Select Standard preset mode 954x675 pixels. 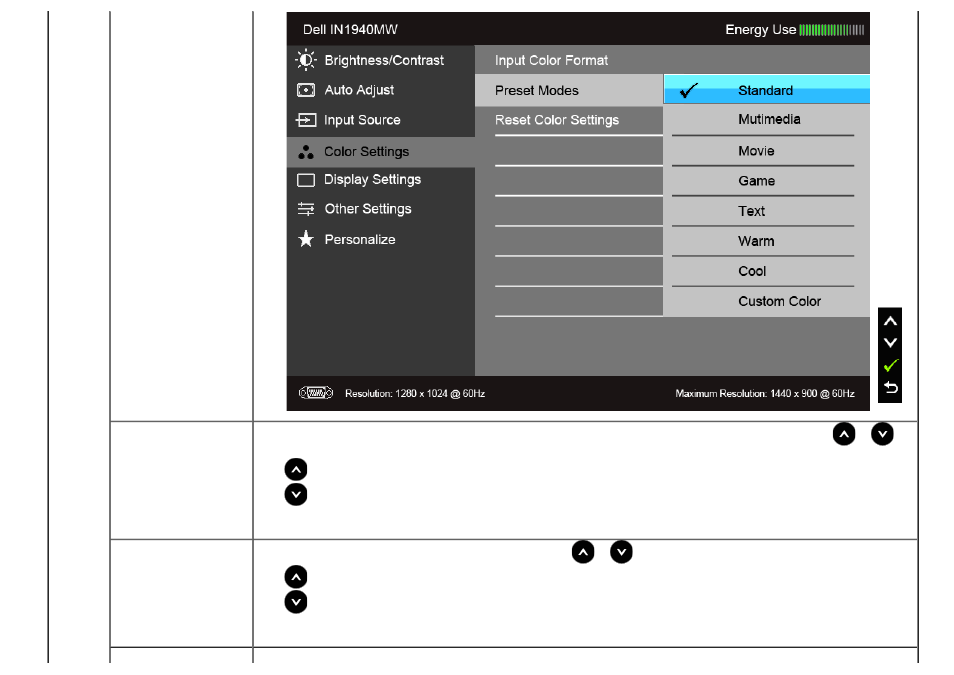pos(767,90)
